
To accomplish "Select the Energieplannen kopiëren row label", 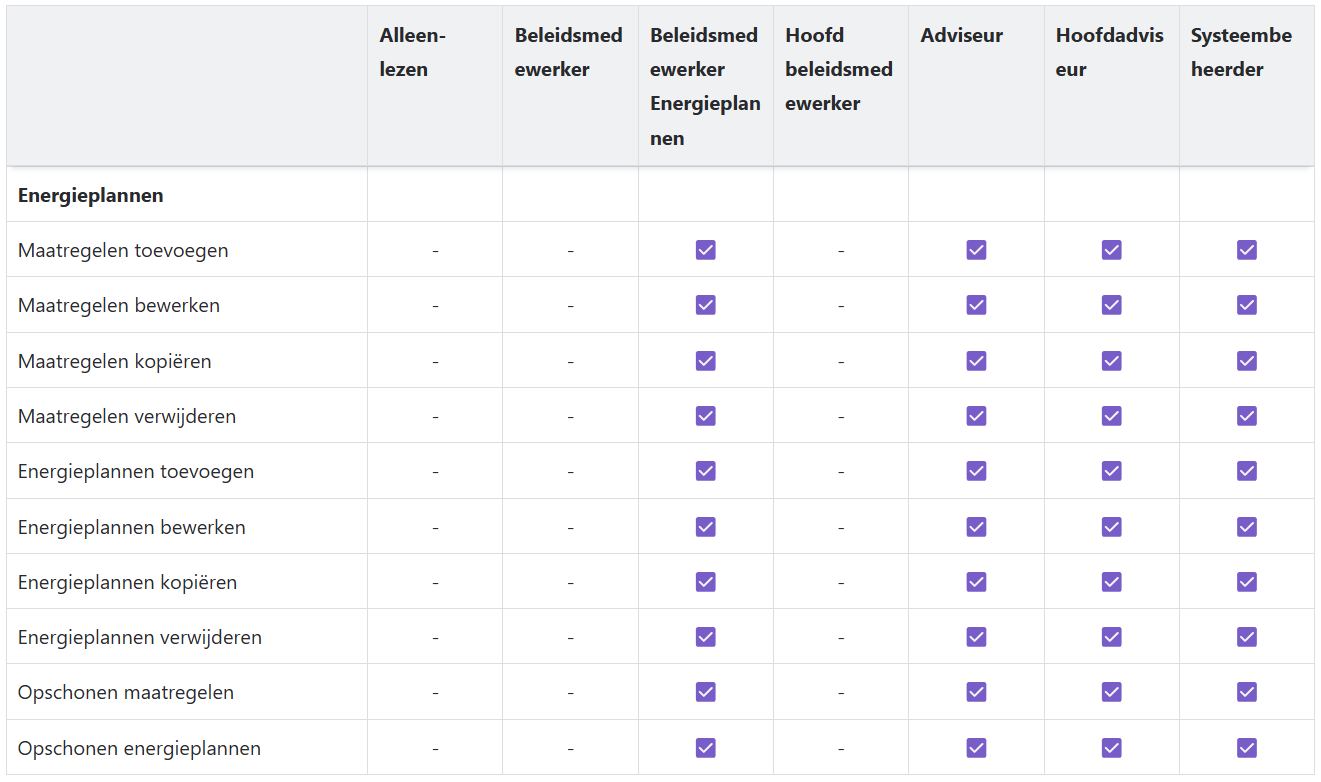I will (128, 582).
